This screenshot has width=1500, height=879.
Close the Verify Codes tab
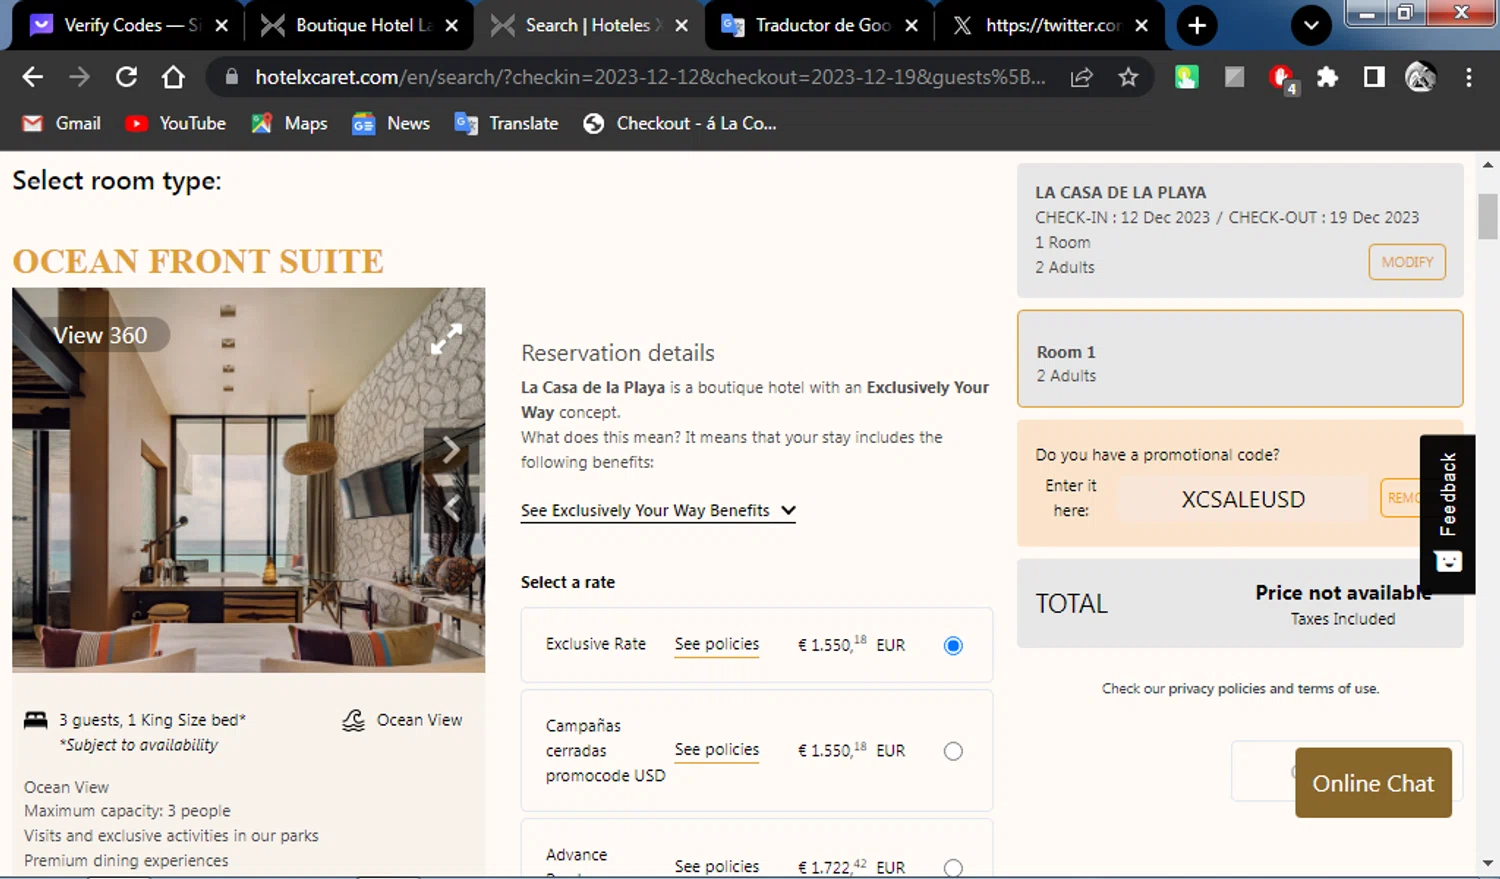221,25
